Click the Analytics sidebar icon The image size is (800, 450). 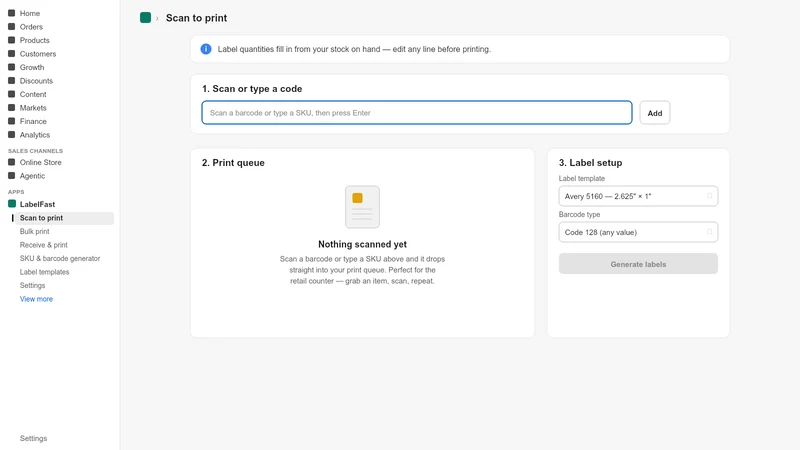point(11,135)
